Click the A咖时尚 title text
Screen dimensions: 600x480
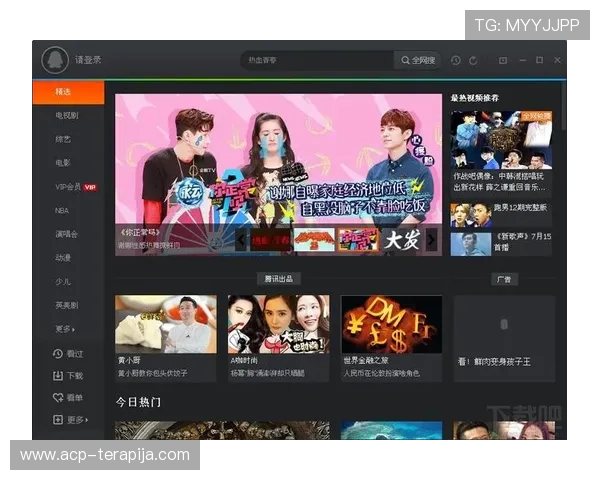[x=244, y=360]
